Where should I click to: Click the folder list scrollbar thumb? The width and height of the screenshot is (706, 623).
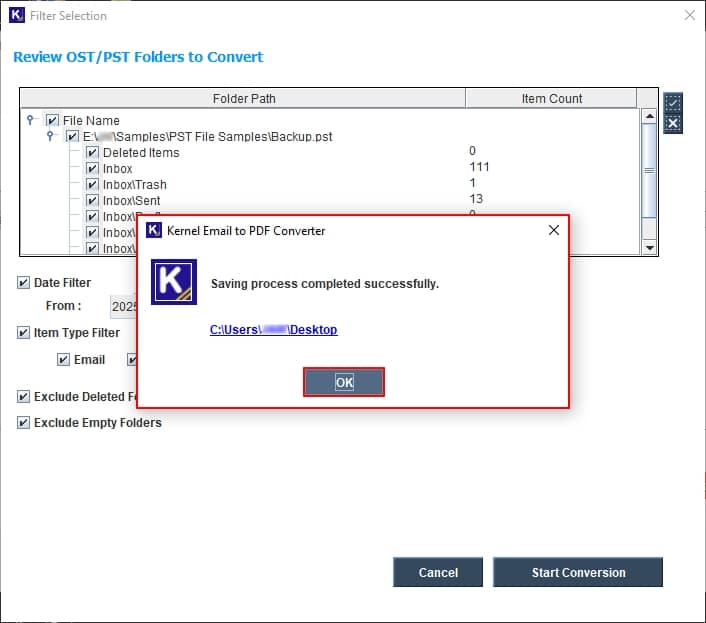[649, 170]
